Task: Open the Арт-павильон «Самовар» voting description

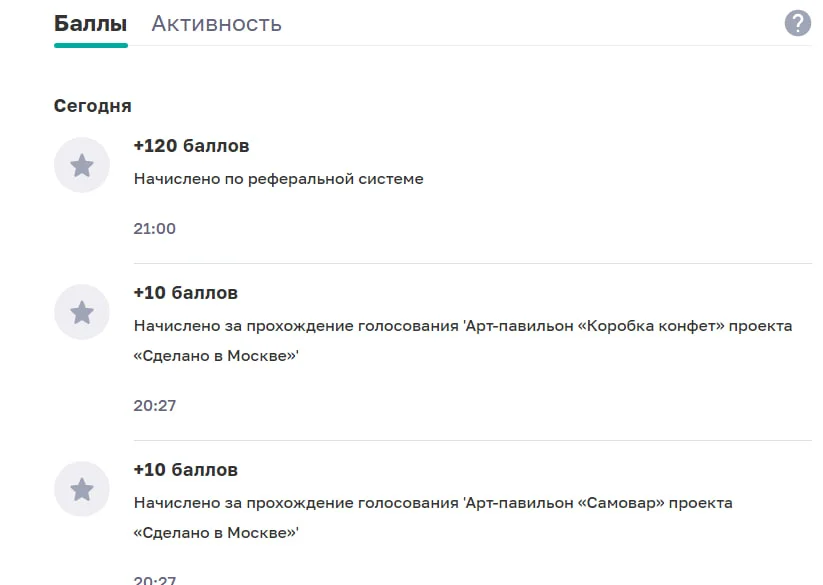Action: pyautogui.click(x=433, y=517)
